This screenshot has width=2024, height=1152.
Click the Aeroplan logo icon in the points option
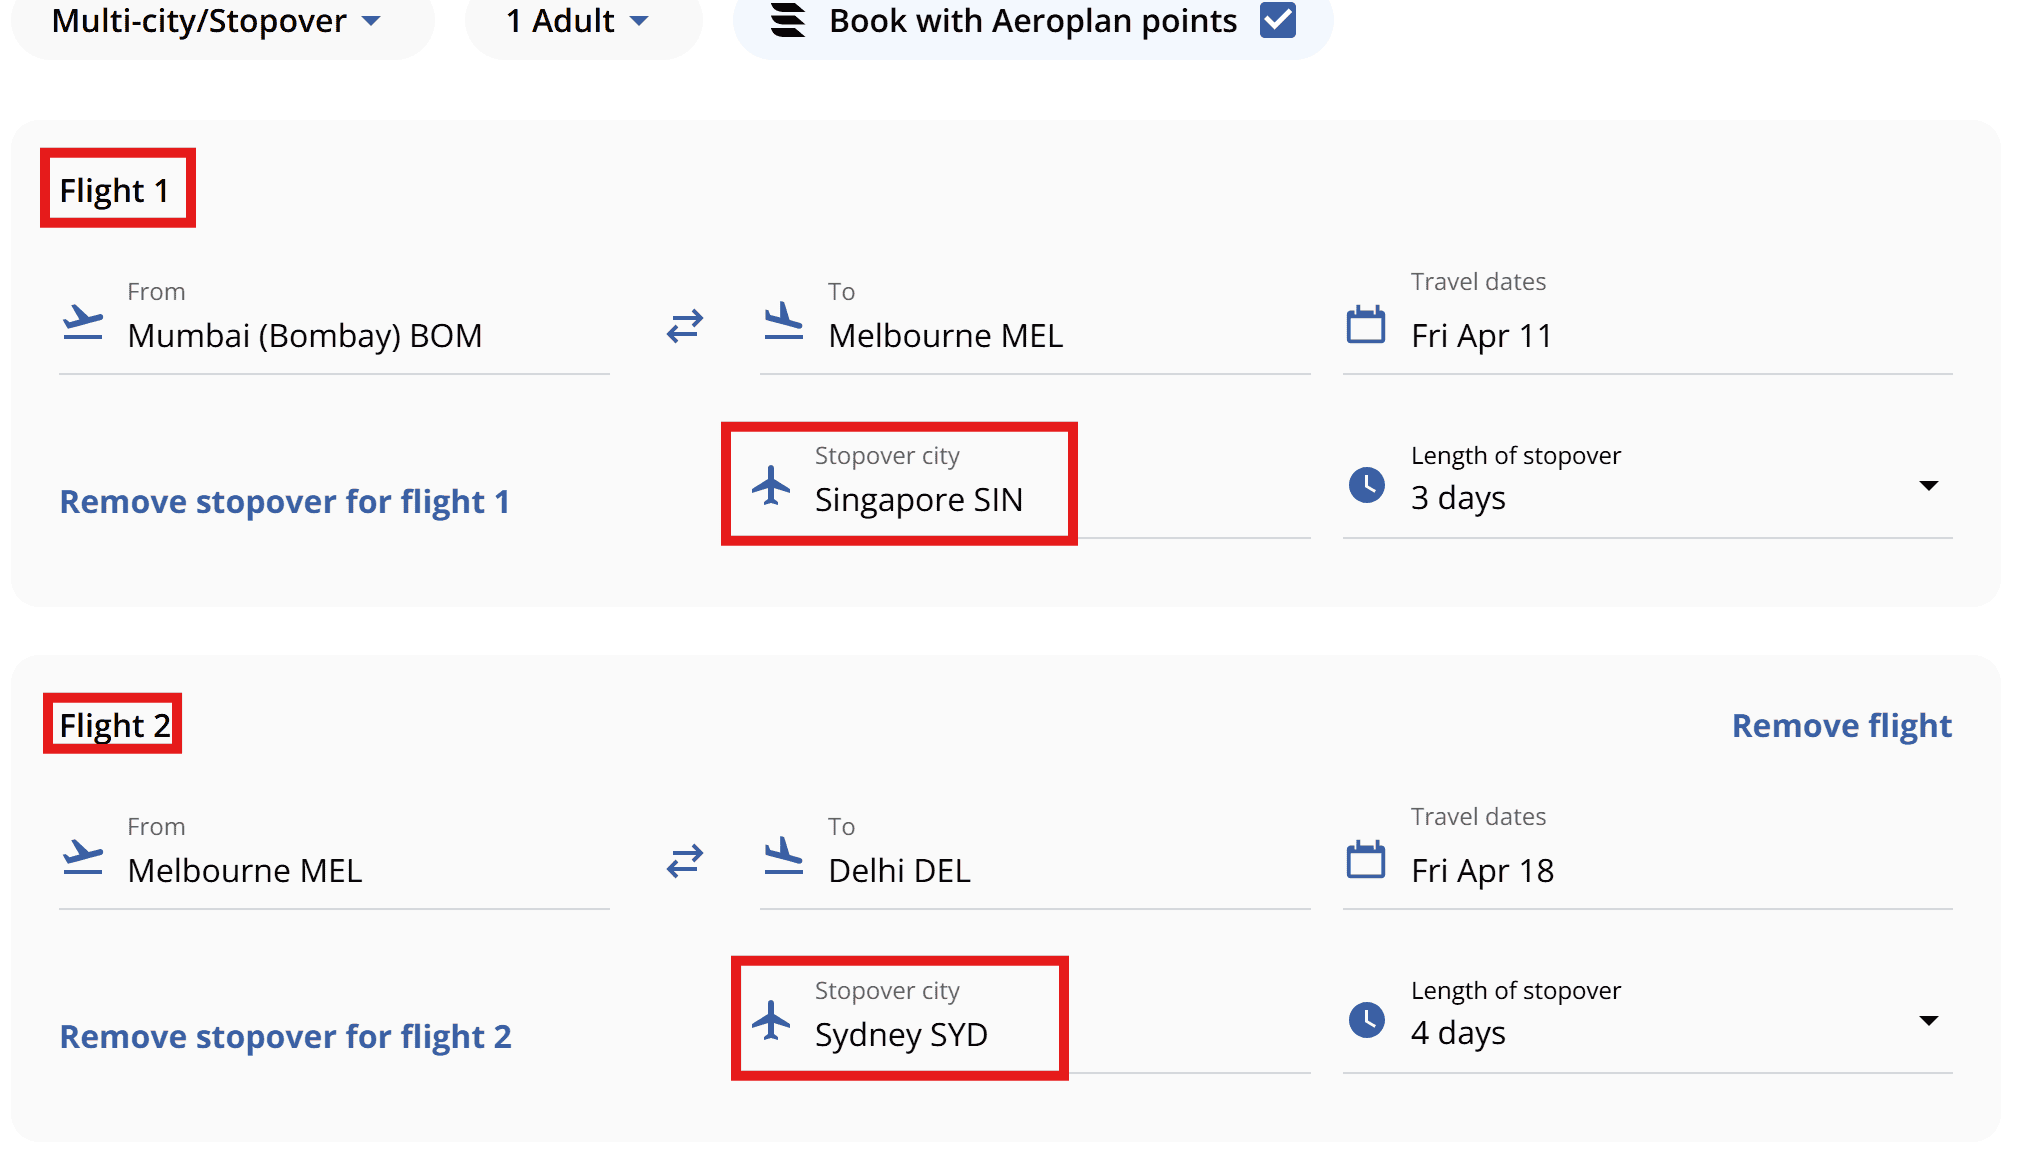[786, 21]
